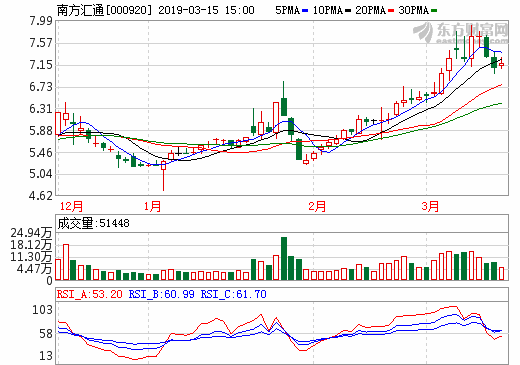Click the last red volume bar

(501, 273)
